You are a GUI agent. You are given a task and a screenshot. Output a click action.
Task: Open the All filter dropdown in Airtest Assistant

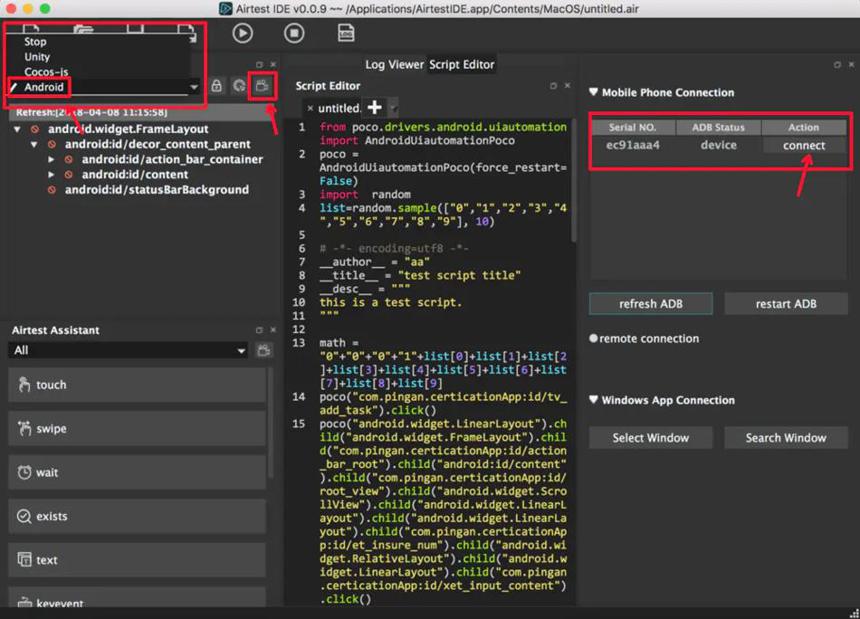pos(127,350)
